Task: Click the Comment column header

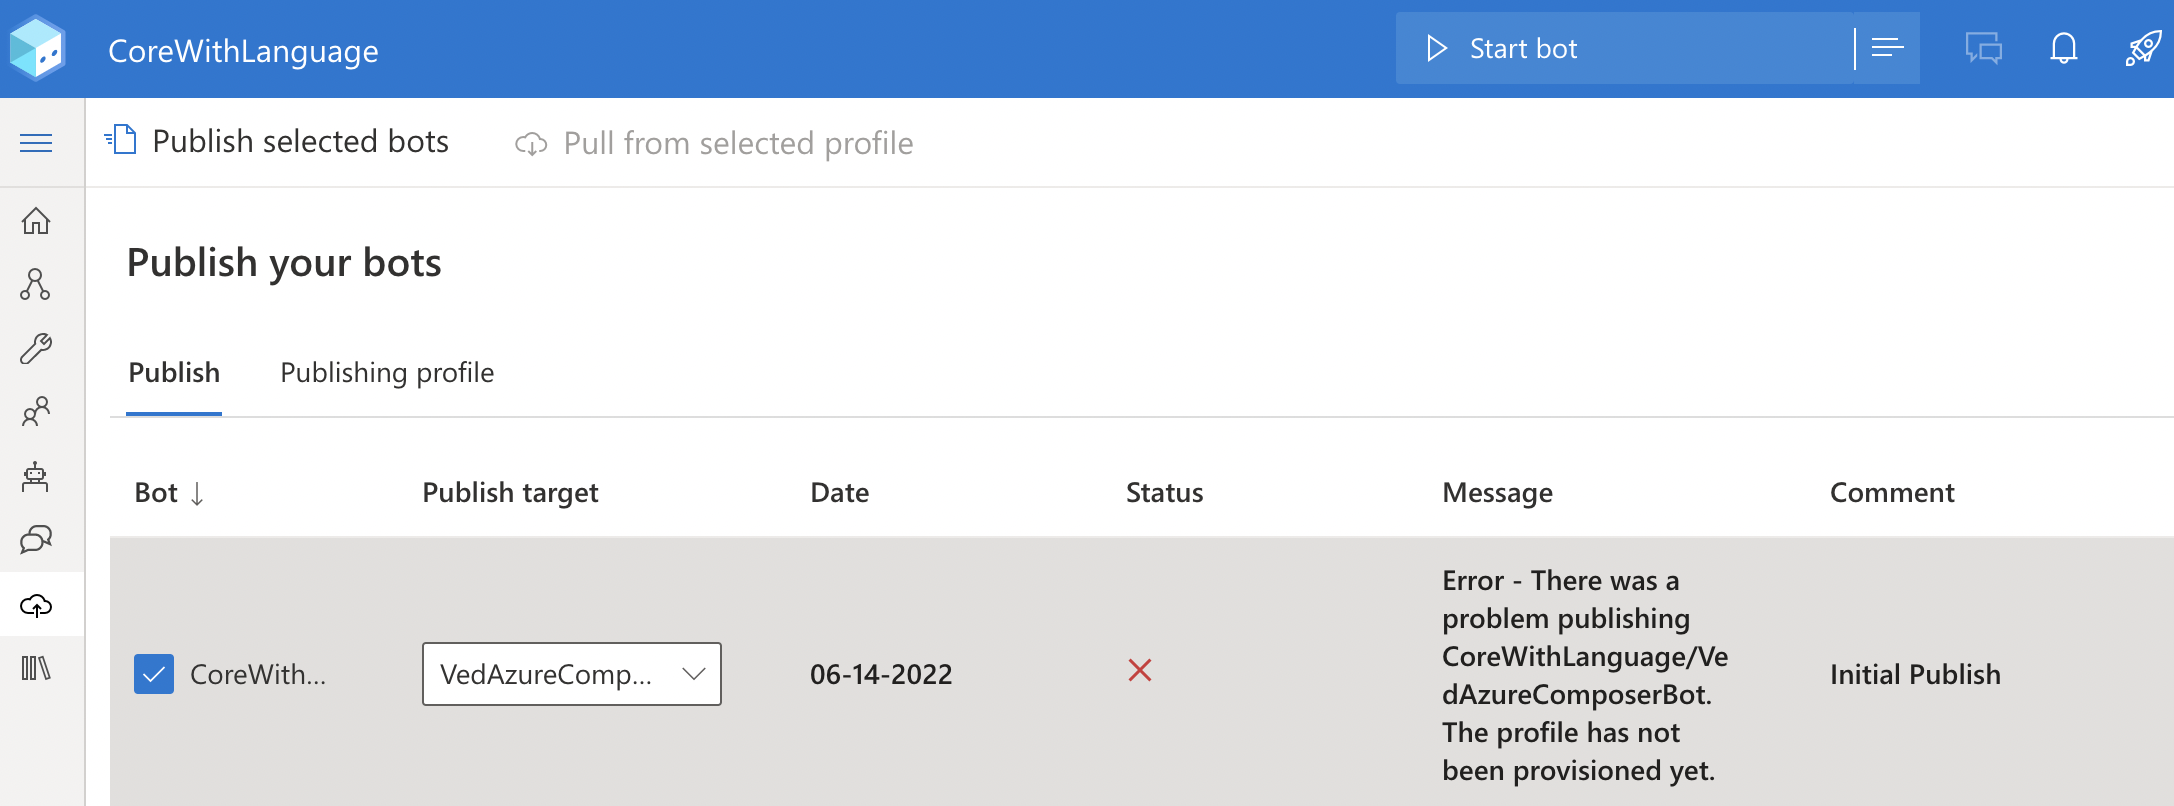Action: point(1892,492)
